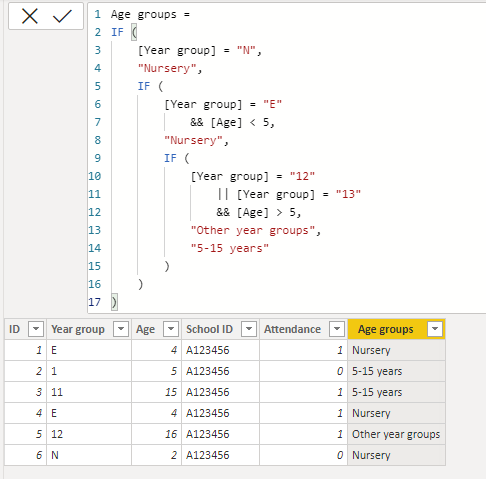Screen dimensions: 486x479
Task: Click ID cell 4 in the table
Action: coord(25,413)
